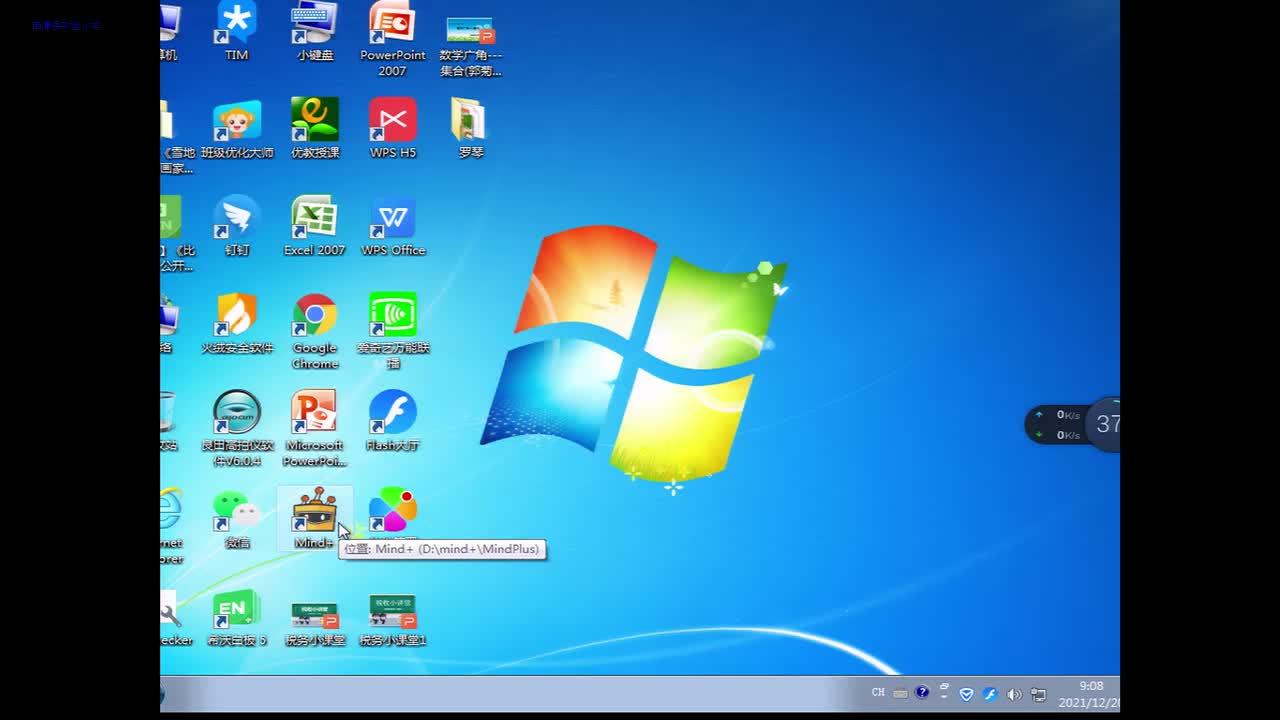Viewport: 1280px width, 720px height.
Task: Open the taskbar clock showing 9:08
Action: (x=1092, y=694)
